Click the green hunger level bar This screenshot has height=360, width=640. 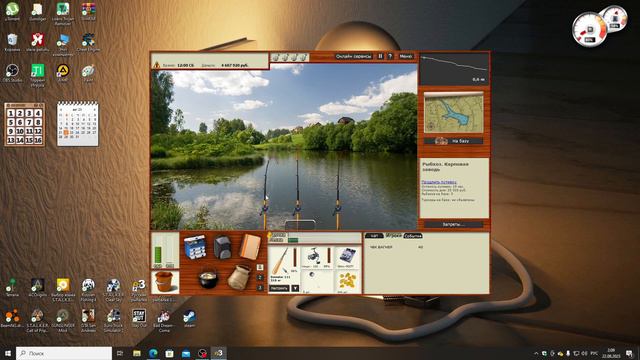click(158, 254)
